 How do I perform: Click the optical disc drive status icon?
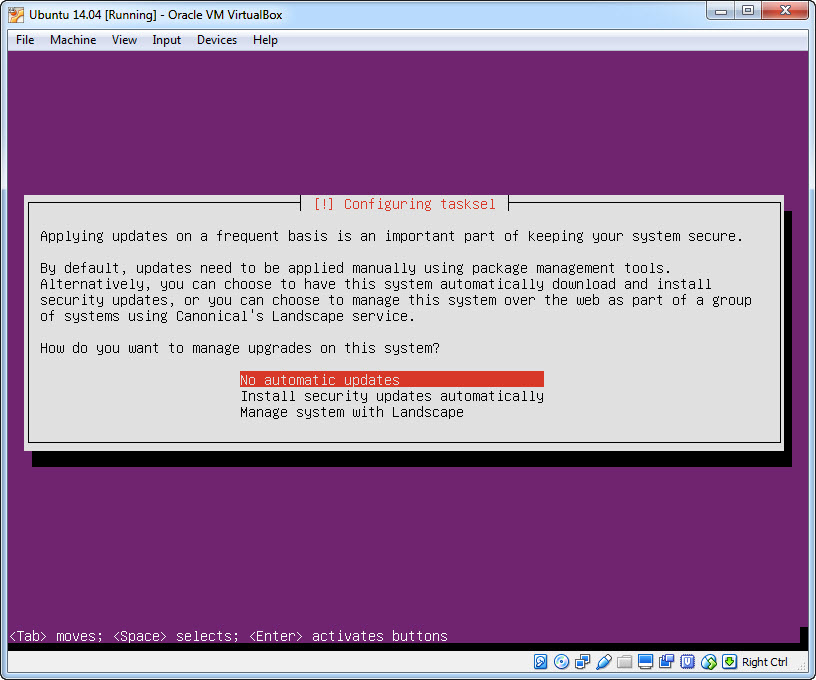tap(562, 662)
